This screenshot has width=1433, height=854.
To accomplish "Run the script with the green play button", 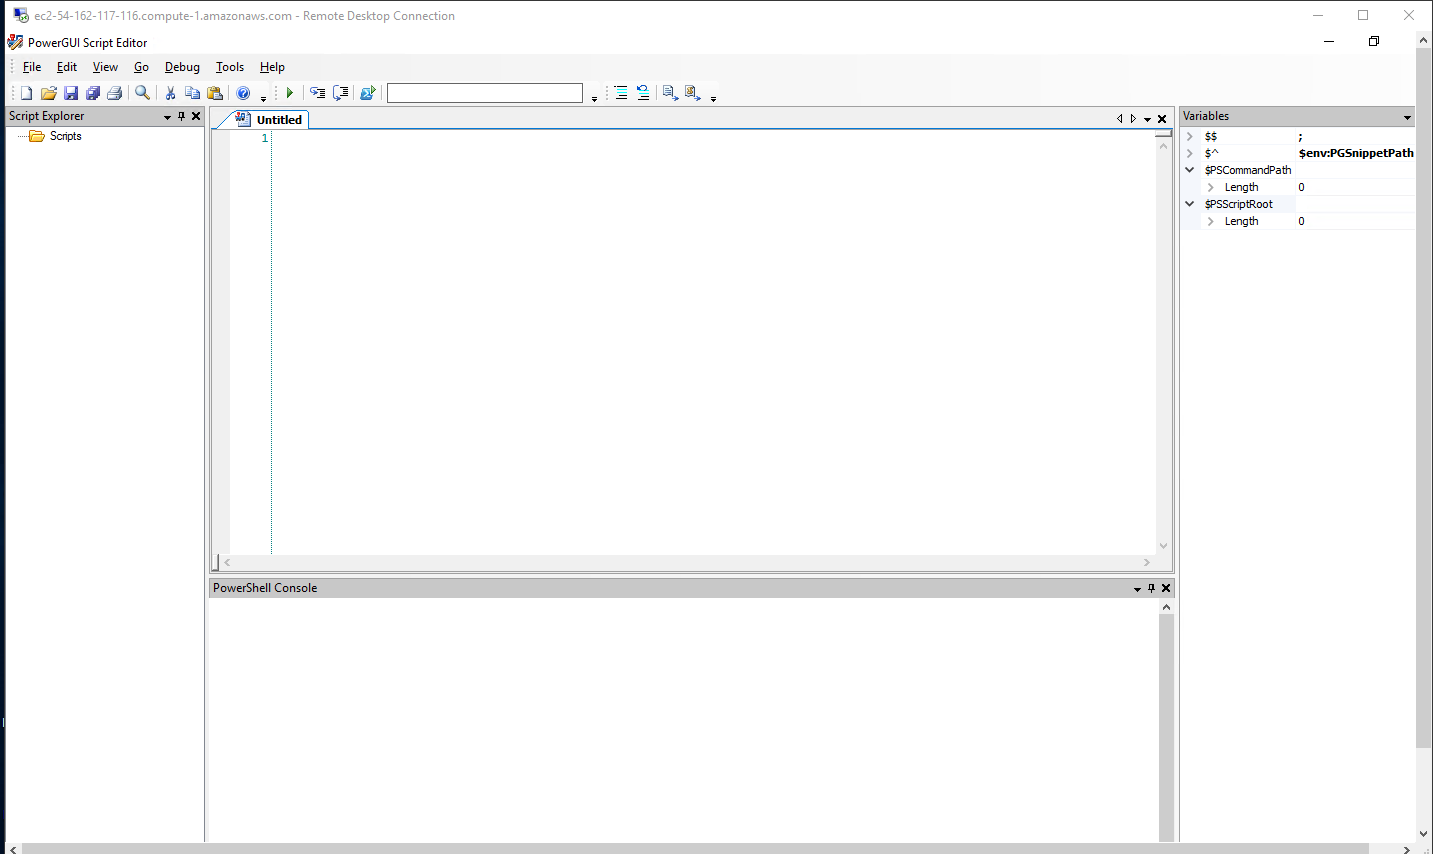I will (290, 93).
